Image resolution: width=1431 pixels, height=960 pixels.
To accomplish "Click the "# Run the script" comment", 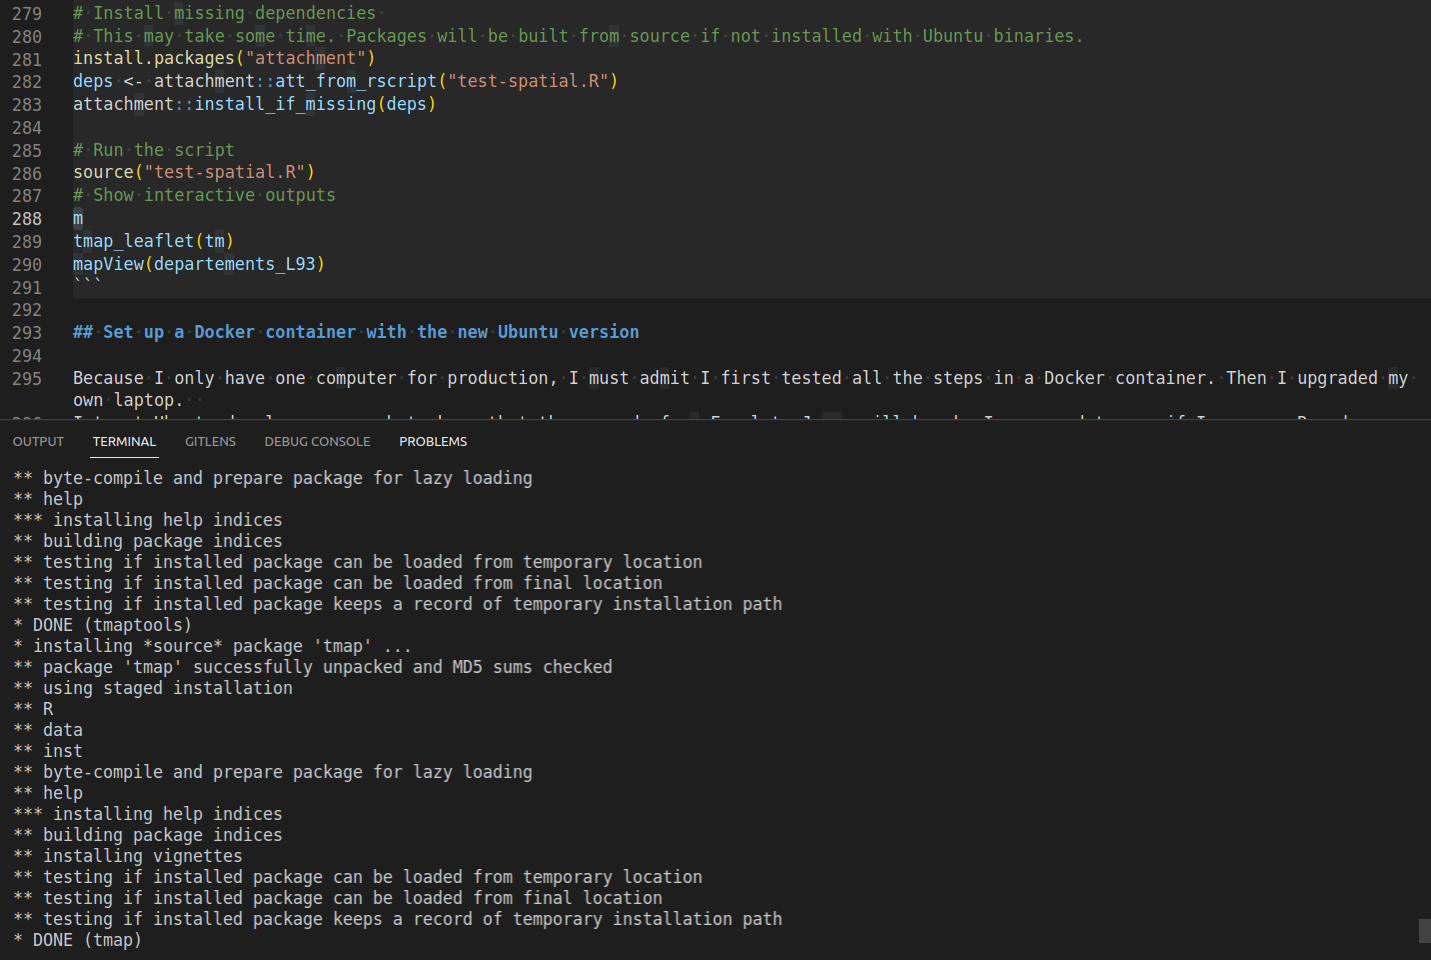I will click(152, 149).
